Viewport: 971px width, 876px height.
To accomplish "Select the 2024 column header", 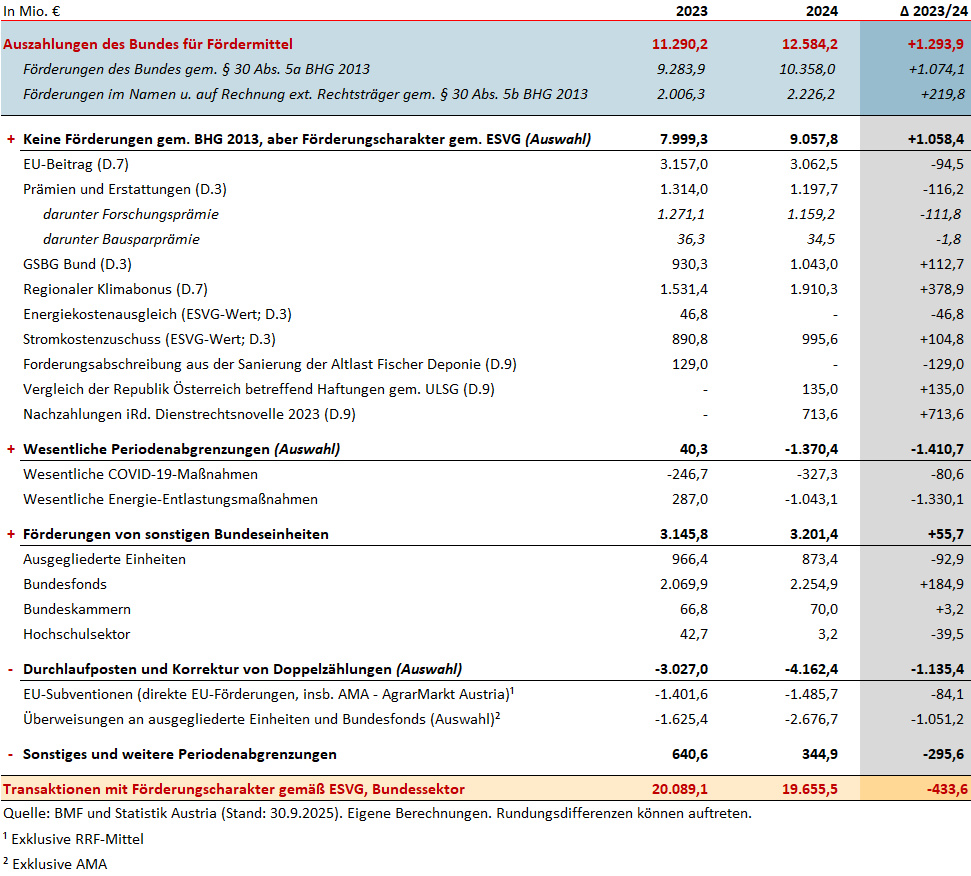I will click(x=823, y=11).
